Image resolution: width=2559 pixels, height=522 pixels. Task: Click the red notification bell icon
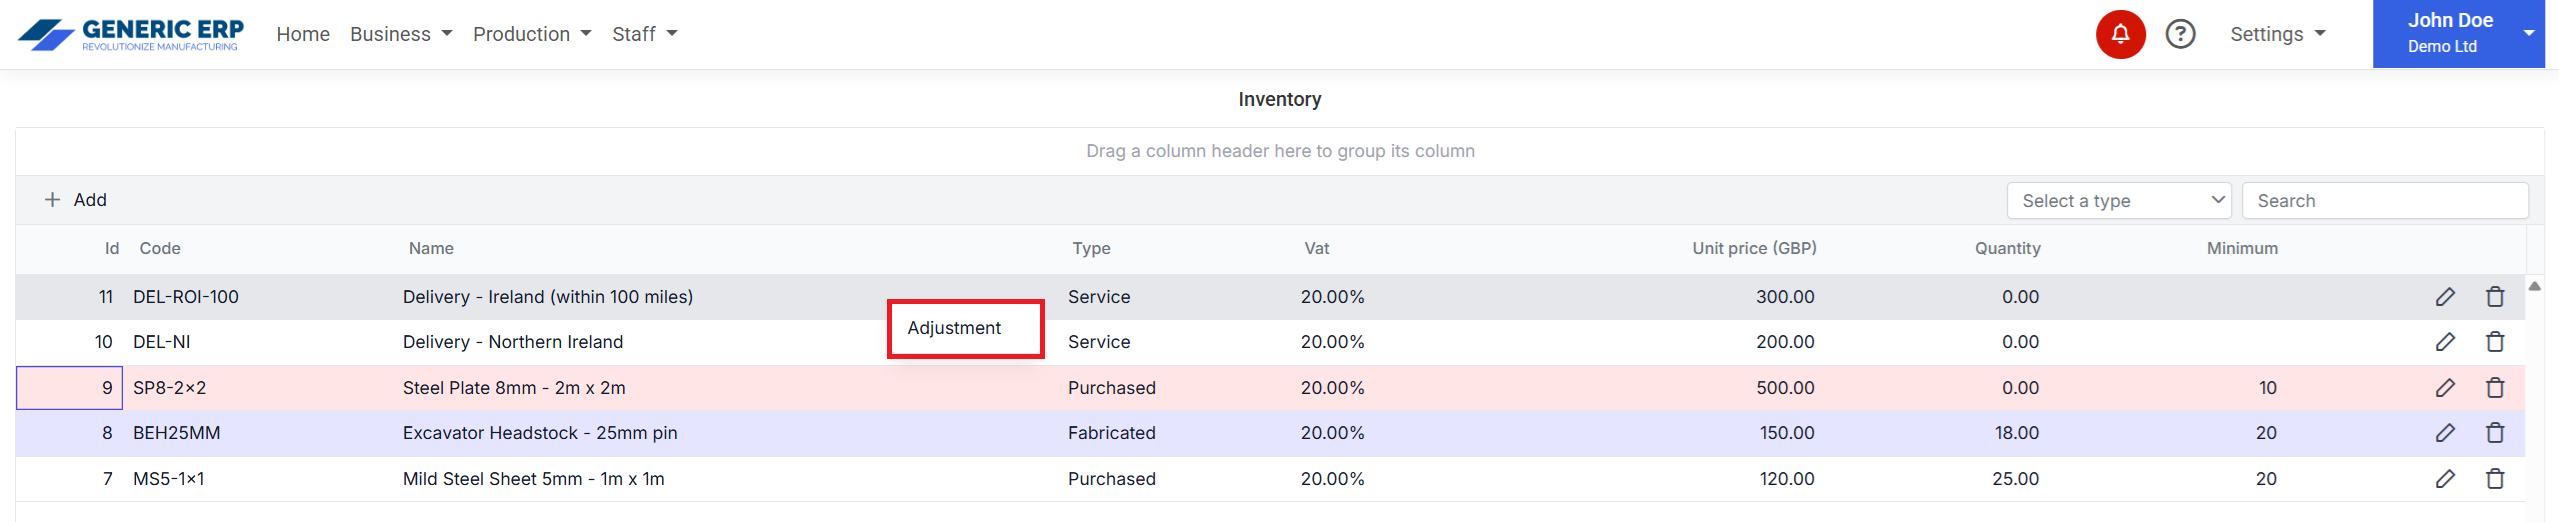(2119, 35)
